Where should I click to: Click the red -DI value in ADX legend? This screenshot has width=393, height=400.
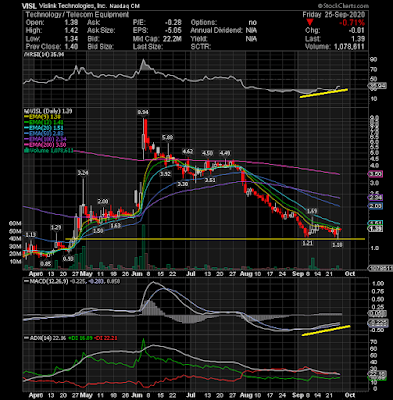click(x=105, y=338)
